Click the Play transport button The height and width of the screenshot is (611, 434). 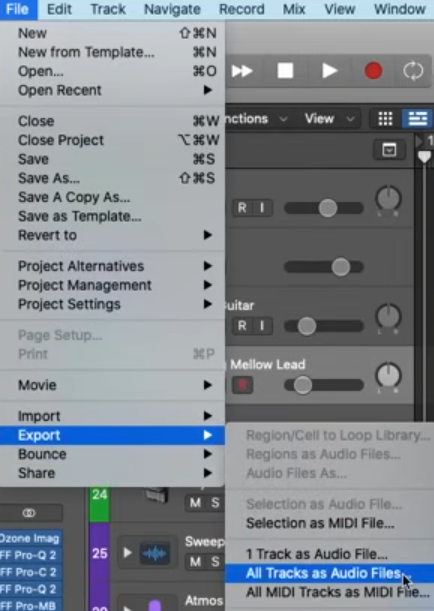pos(330,71)
